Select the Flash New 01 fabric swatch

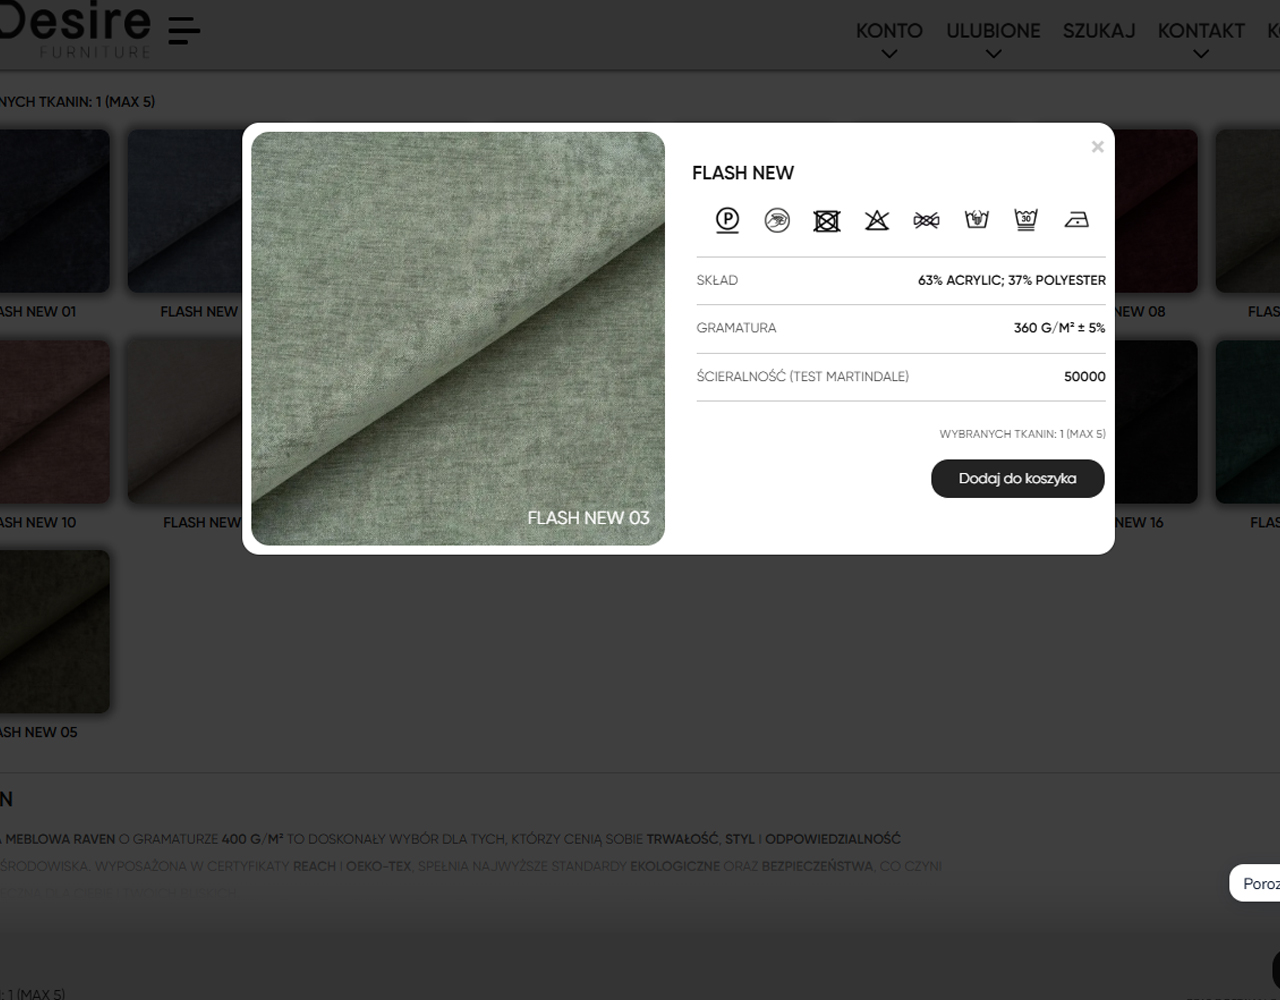click(x=54, y=211)
